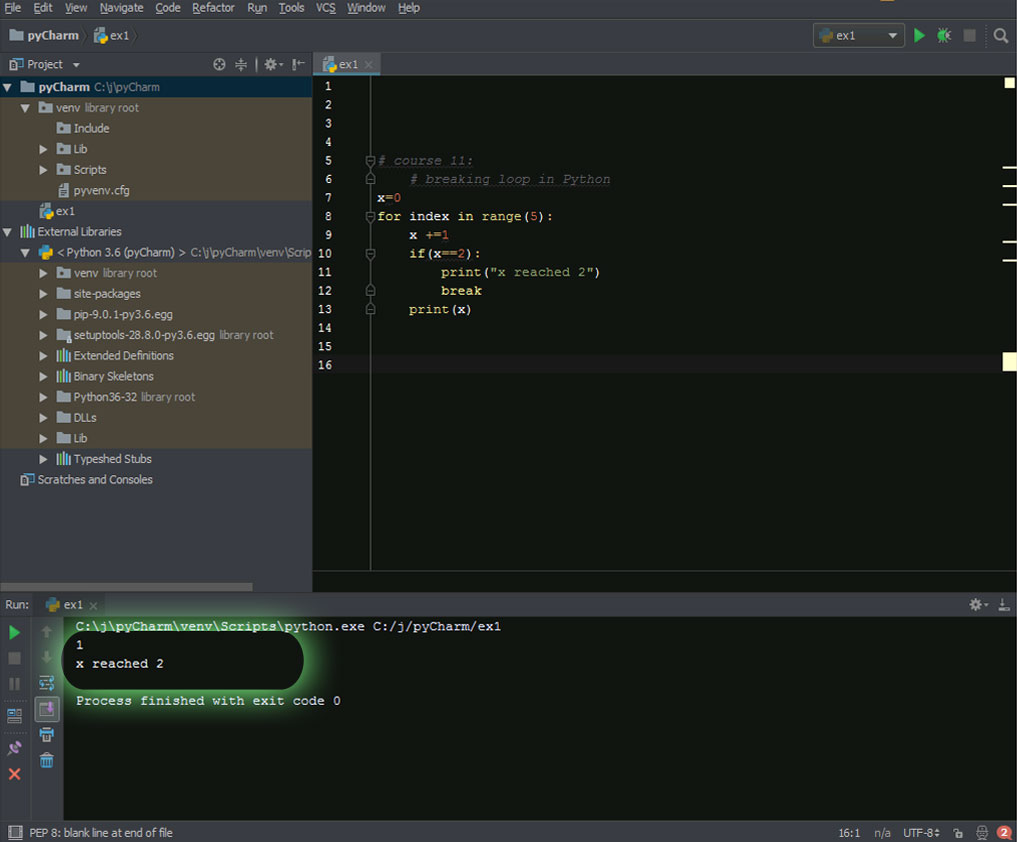Hide Run panel with download-arrow icon
1017x842 pixels.
1003,605
